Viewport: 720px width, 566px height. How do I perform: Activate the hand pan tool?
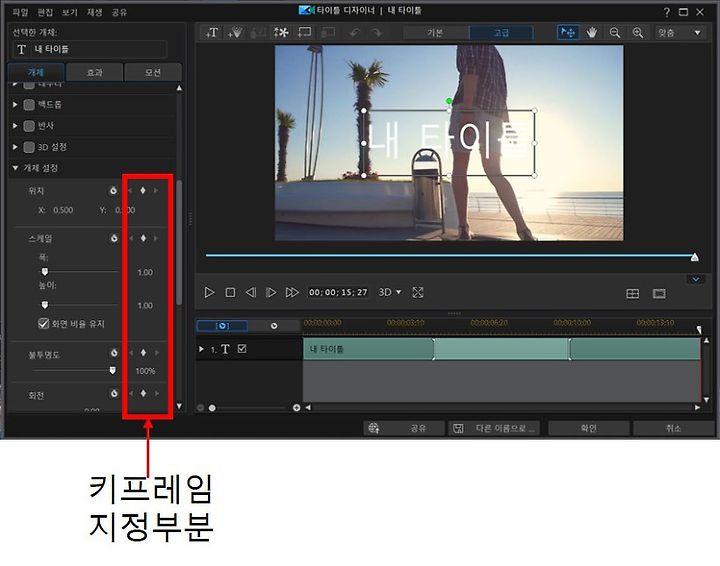click(x=591, y=33)
